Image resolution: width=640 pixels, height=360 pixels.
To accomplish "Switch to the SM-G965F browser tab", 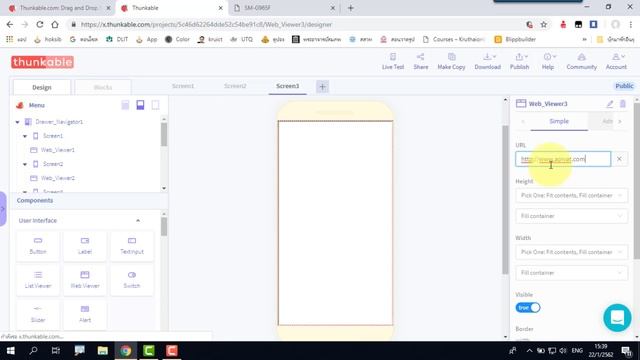I will (x=284, y=8).
